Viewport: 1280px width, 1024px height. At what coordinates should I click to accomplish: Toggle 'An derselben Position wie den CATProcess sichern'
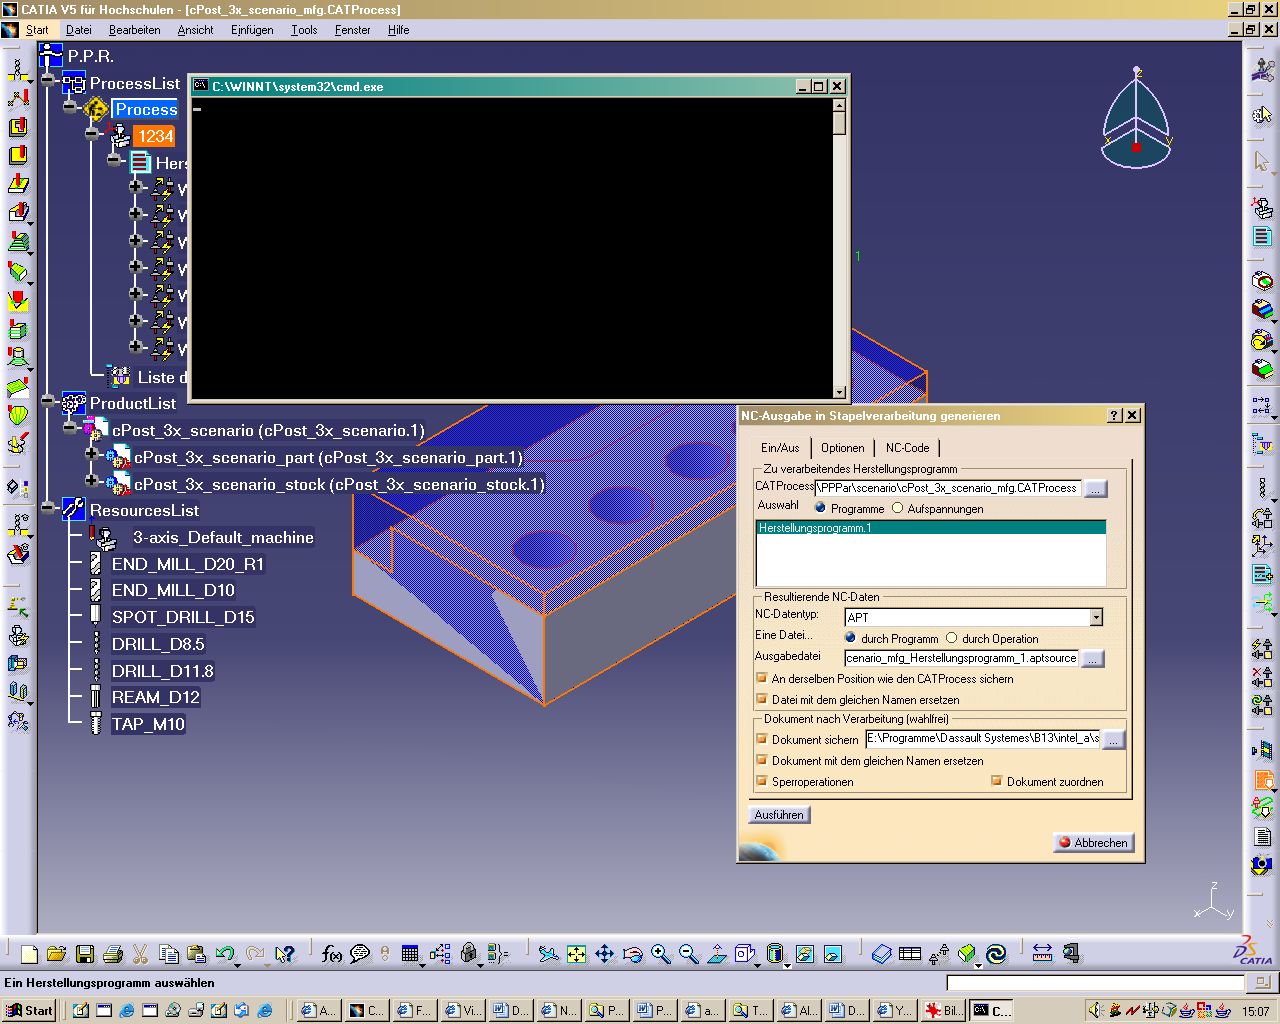coord(762,678)
